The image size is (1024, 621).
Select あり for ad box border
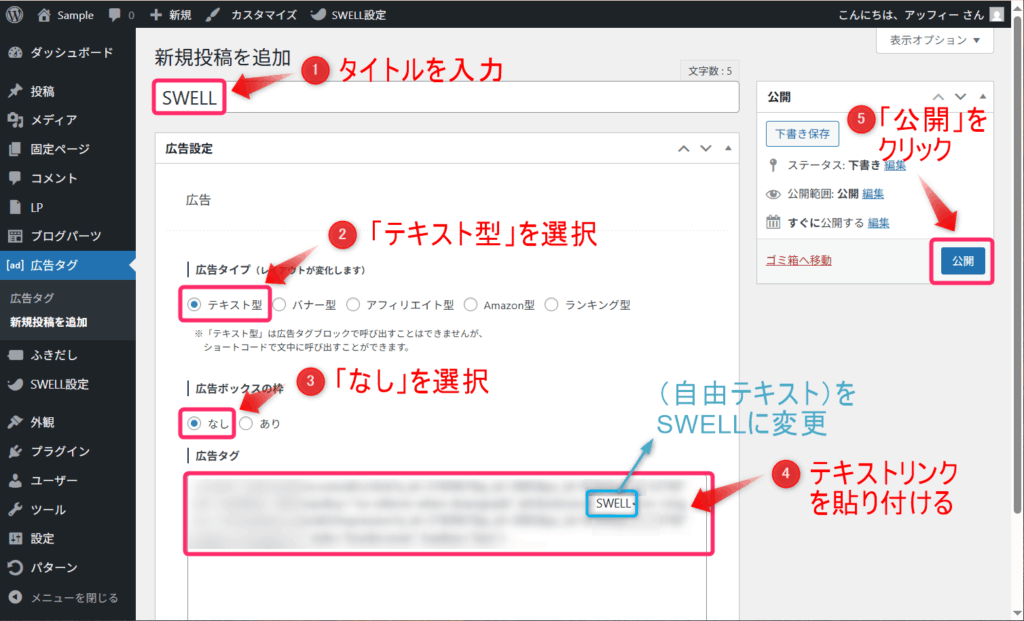246,423
